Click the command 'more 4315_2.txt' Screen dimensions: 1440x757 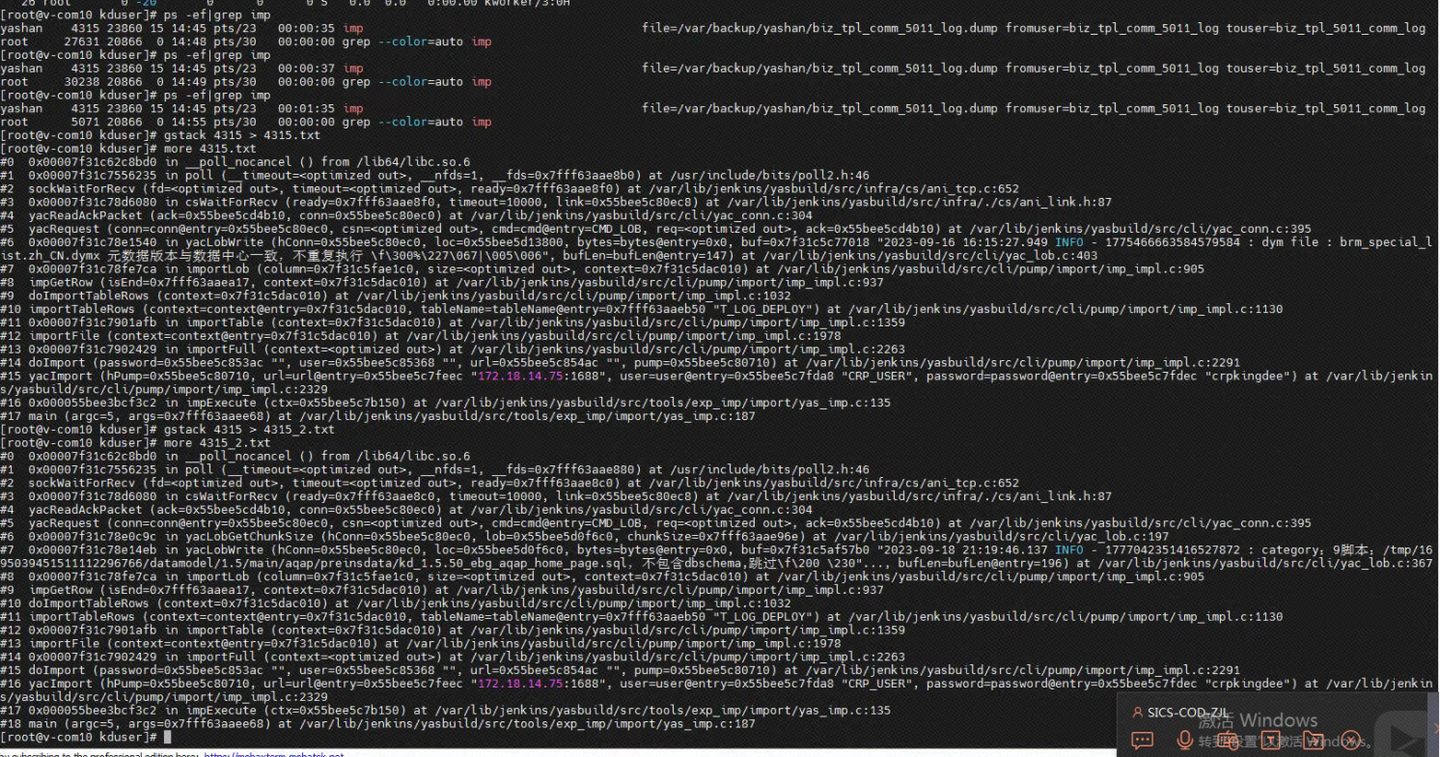pos(217,442)
